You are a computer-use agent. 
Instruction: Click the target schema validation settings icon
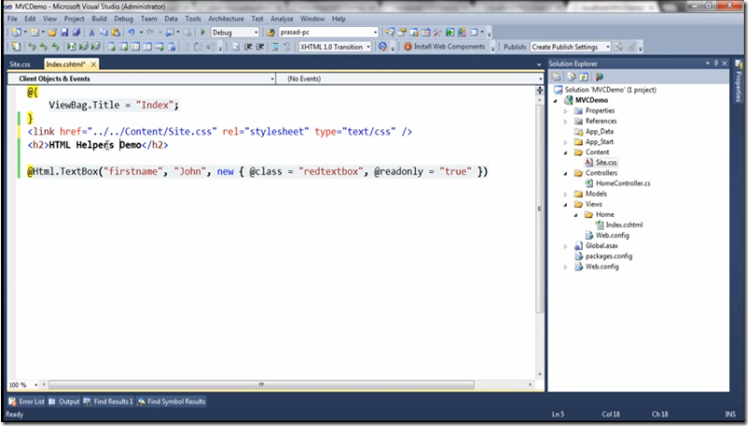click(x=383, y=47)
